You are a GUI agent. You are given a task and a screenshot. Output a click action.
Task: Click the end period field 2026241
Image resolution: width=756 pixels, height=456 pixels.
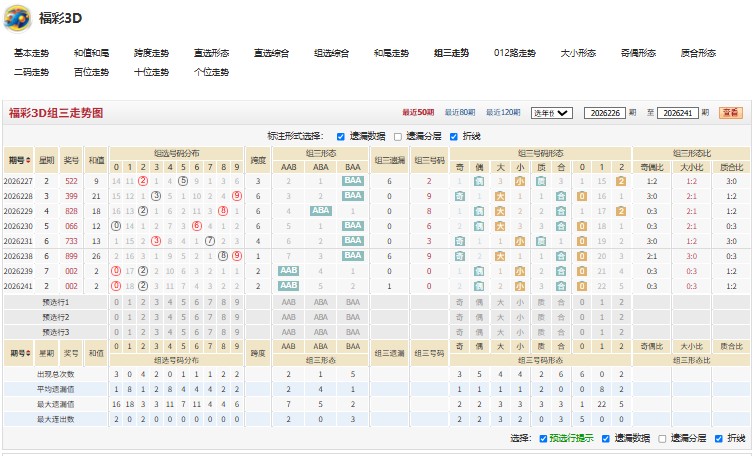(677, 113)
